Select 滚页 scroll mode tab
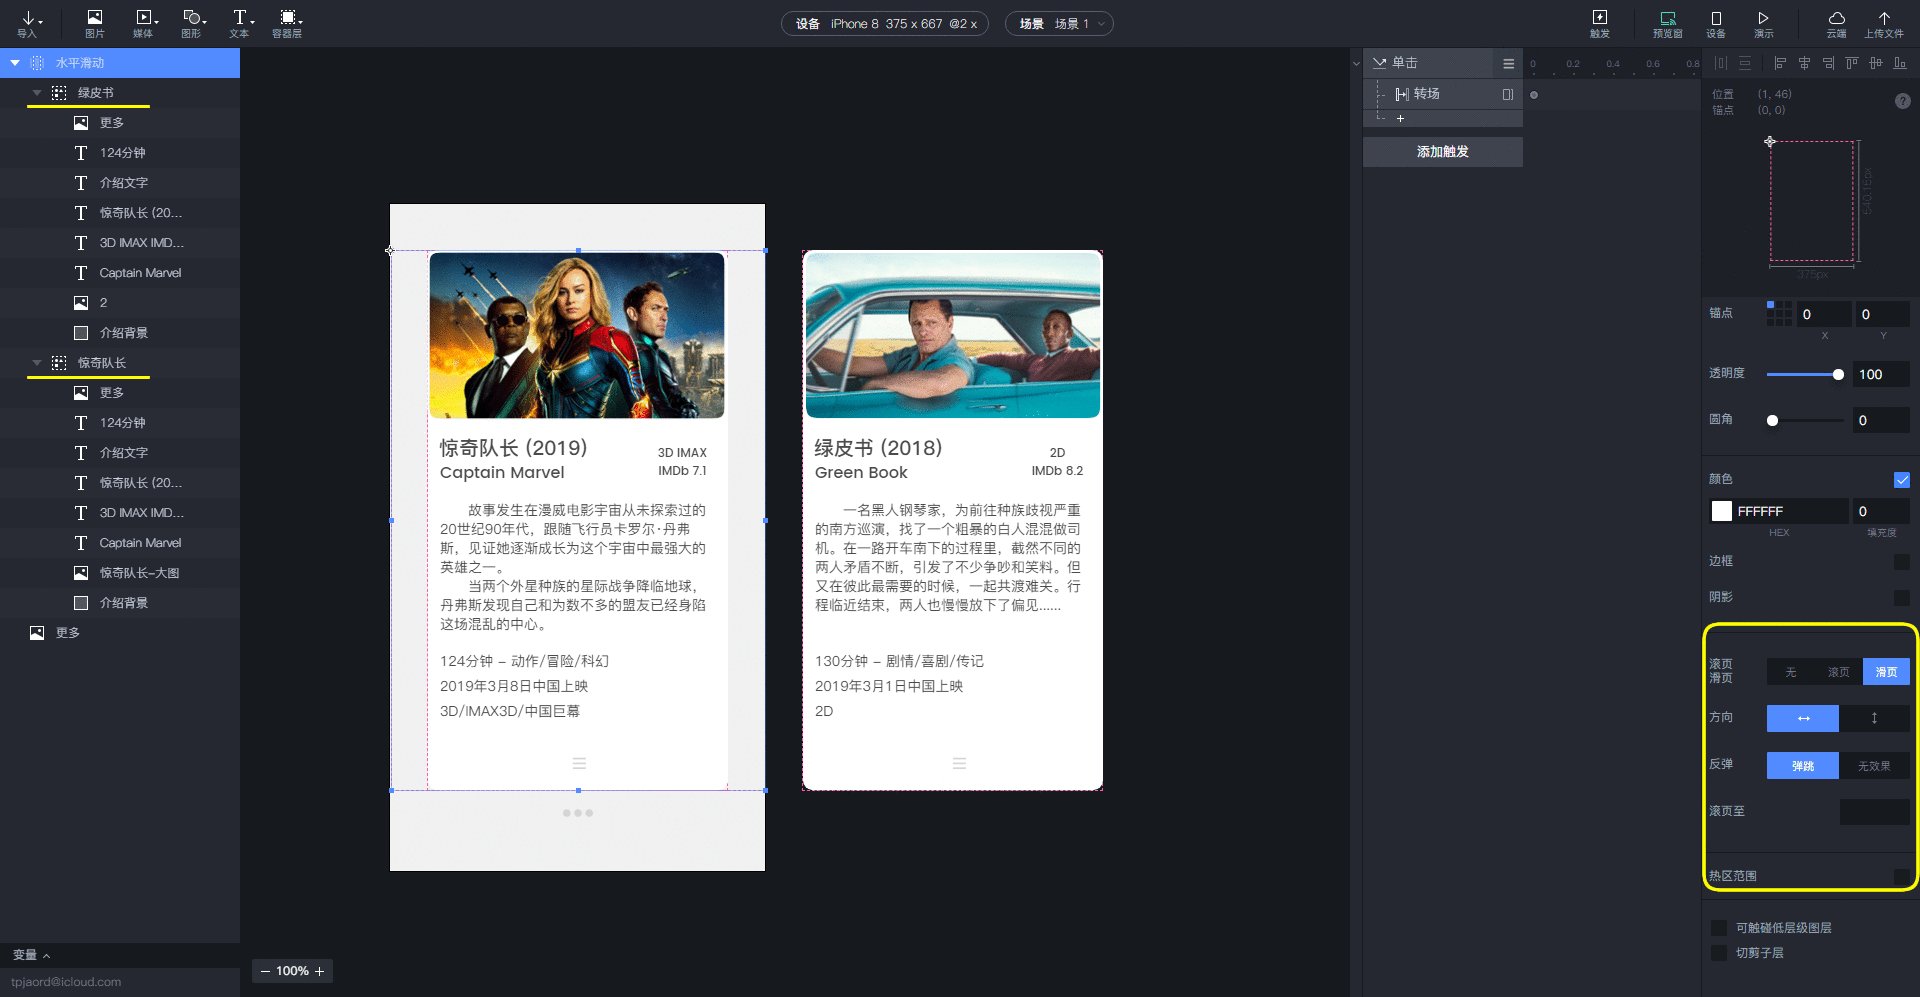The image size is (1920, 997). (1839, 672)
